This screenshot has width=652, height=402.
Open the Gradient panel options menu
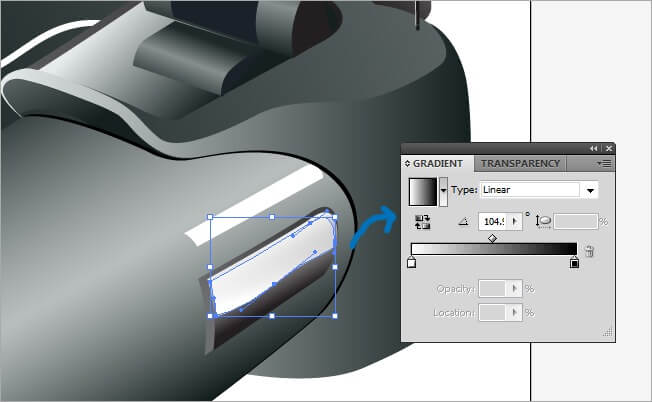pyautogui.click(x=604, y=163)
